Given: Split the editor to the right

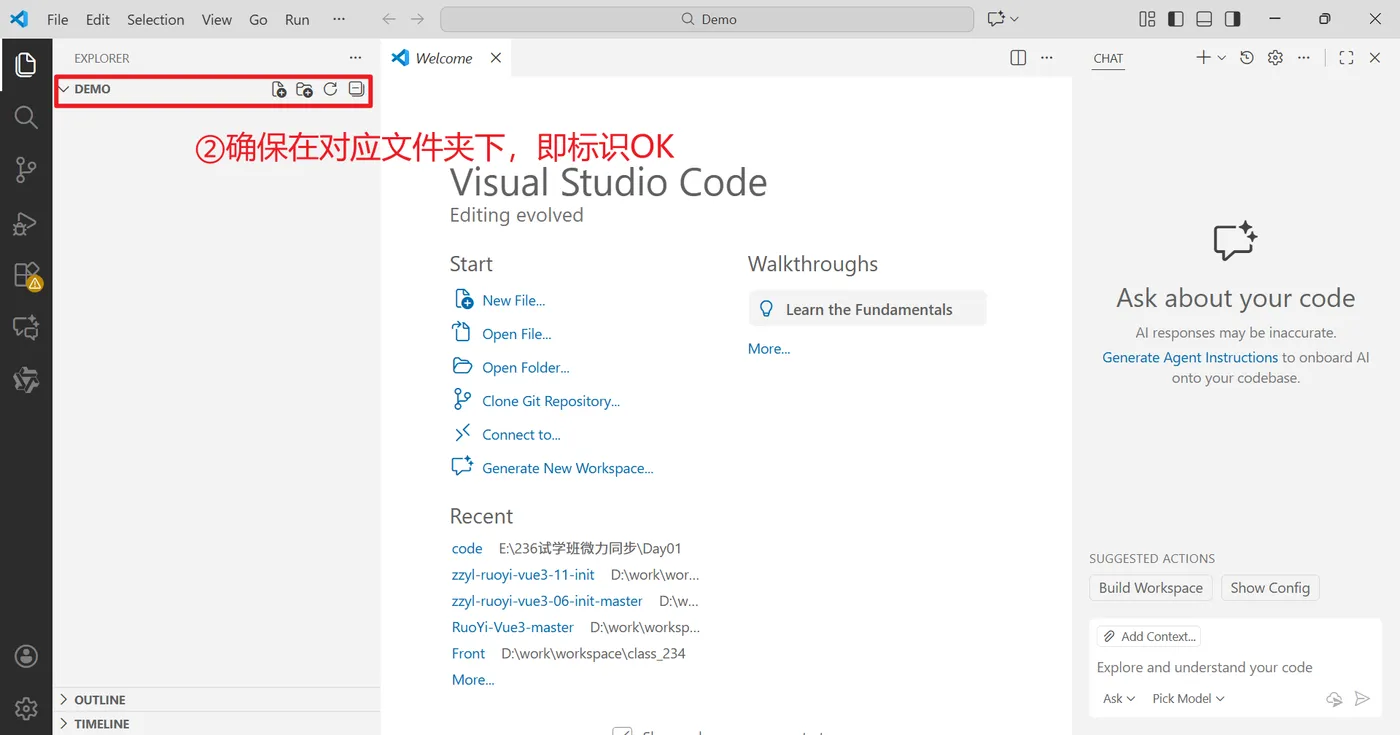Looking at the screenshot, I should (x=1018, y=58).
